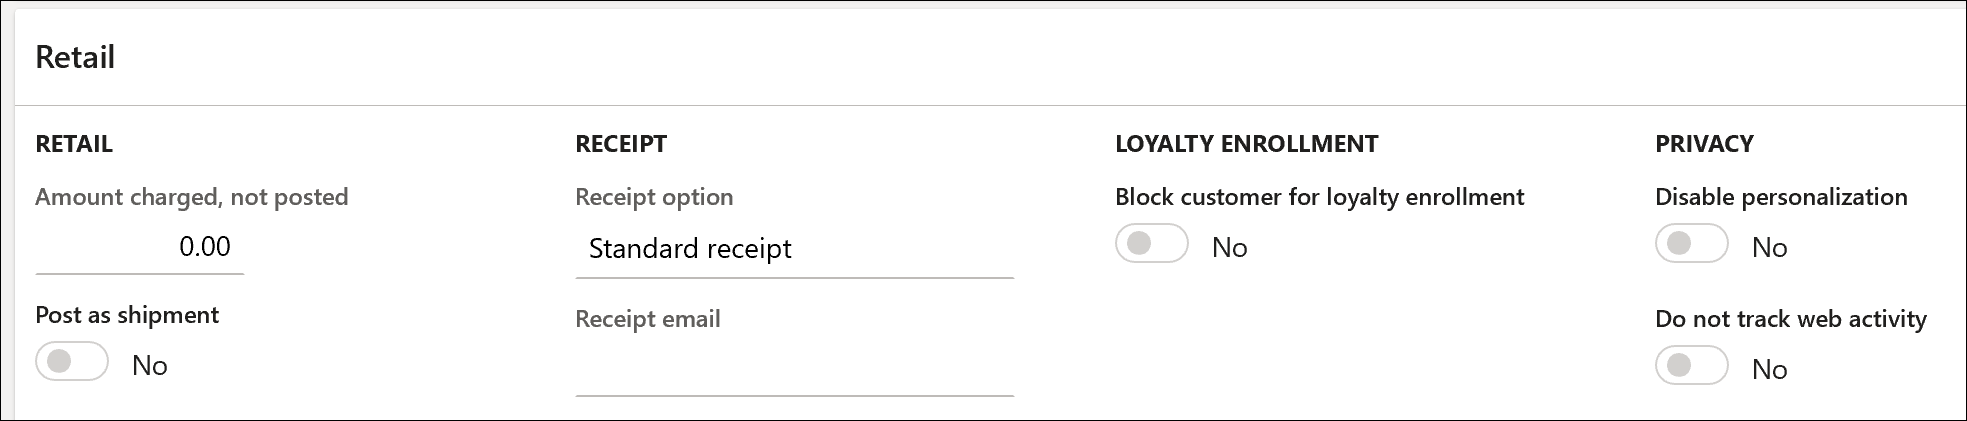
Task: Click the Amount charged, not posted field
Action: [140, 248]
